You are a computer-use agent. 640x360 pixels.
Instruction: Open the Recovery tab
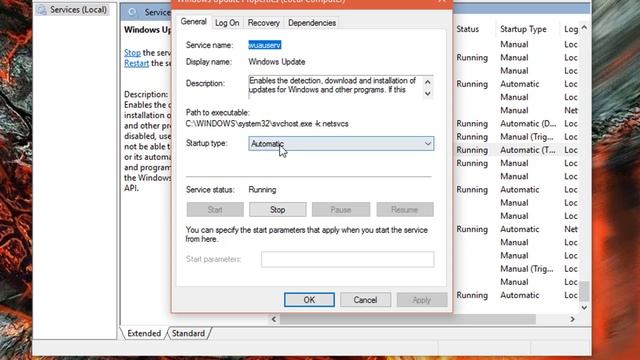click(263, 23)
